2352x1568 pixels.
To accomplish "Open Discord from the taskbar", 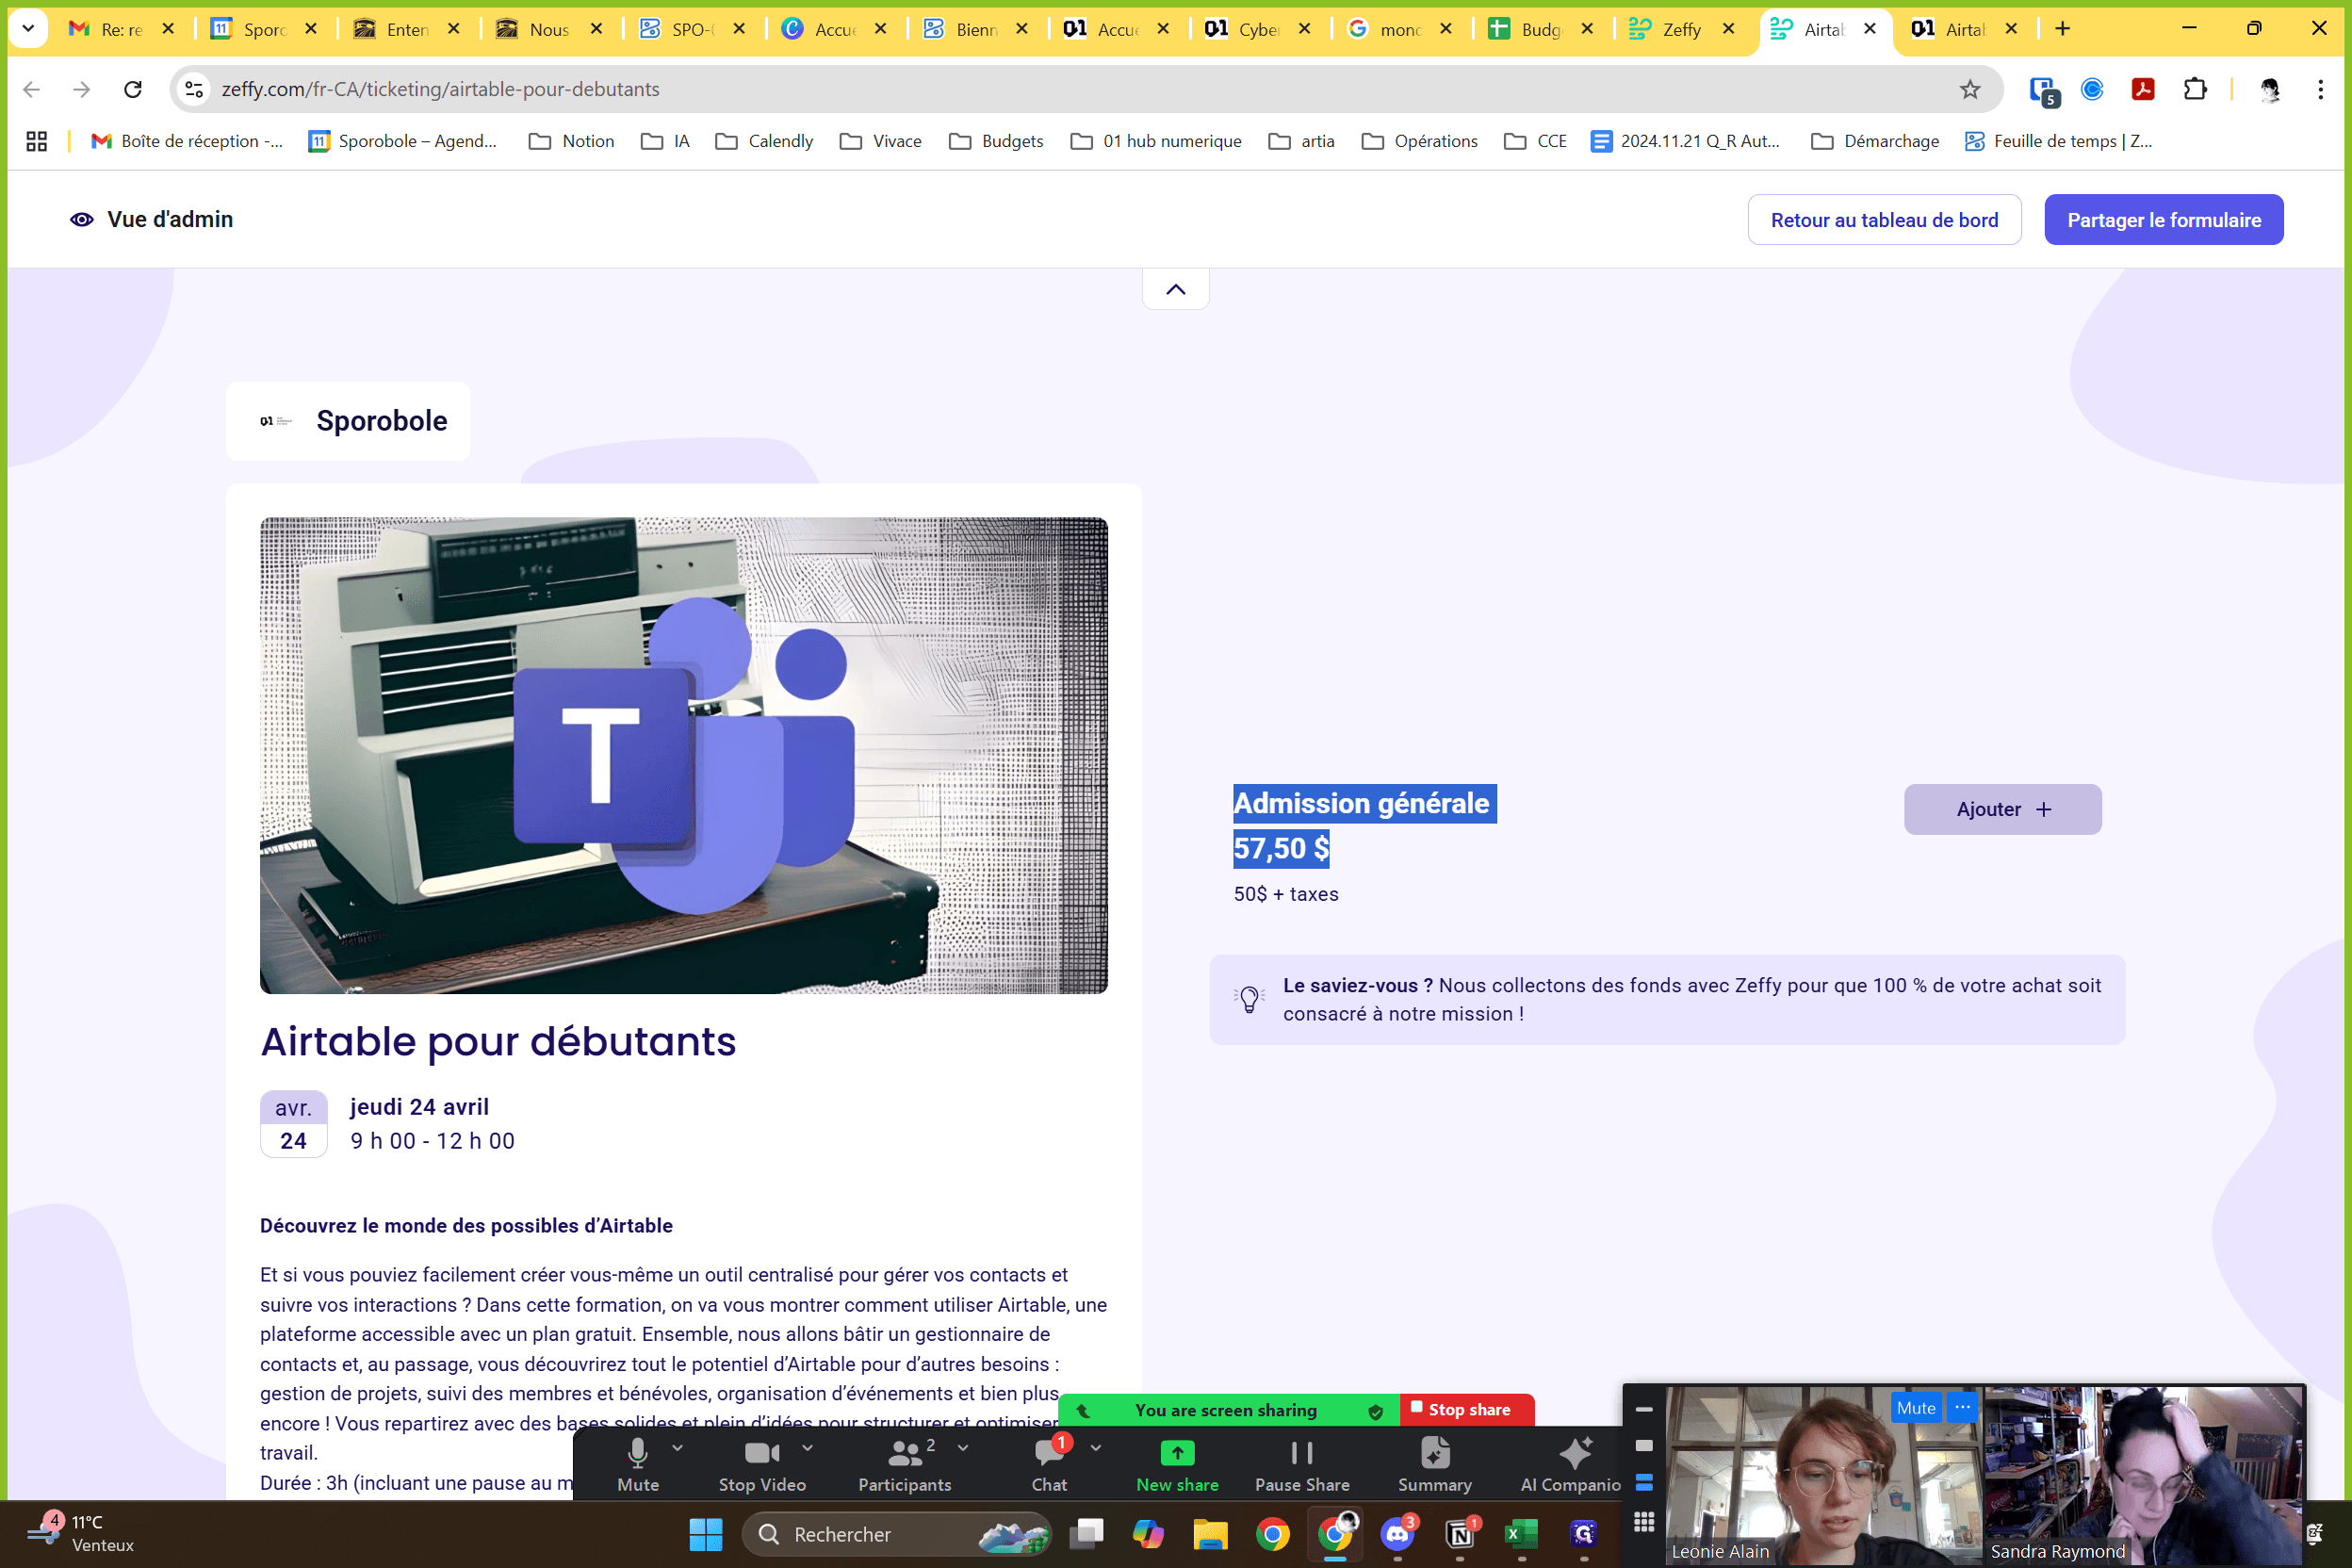I will pos(1397,1534).
